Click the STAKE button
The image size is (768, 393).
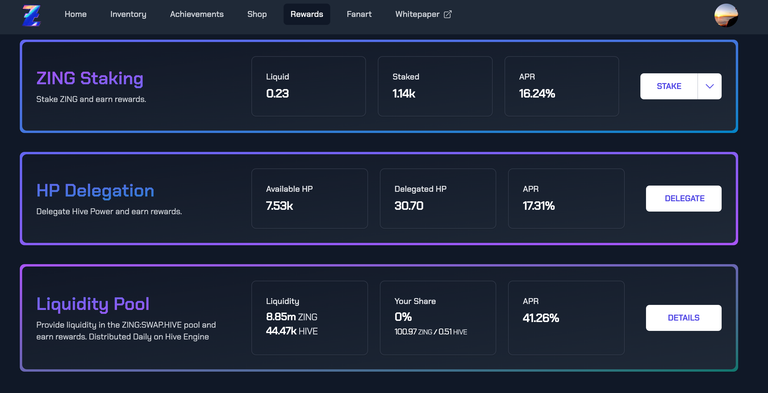(x=669, y=86)
